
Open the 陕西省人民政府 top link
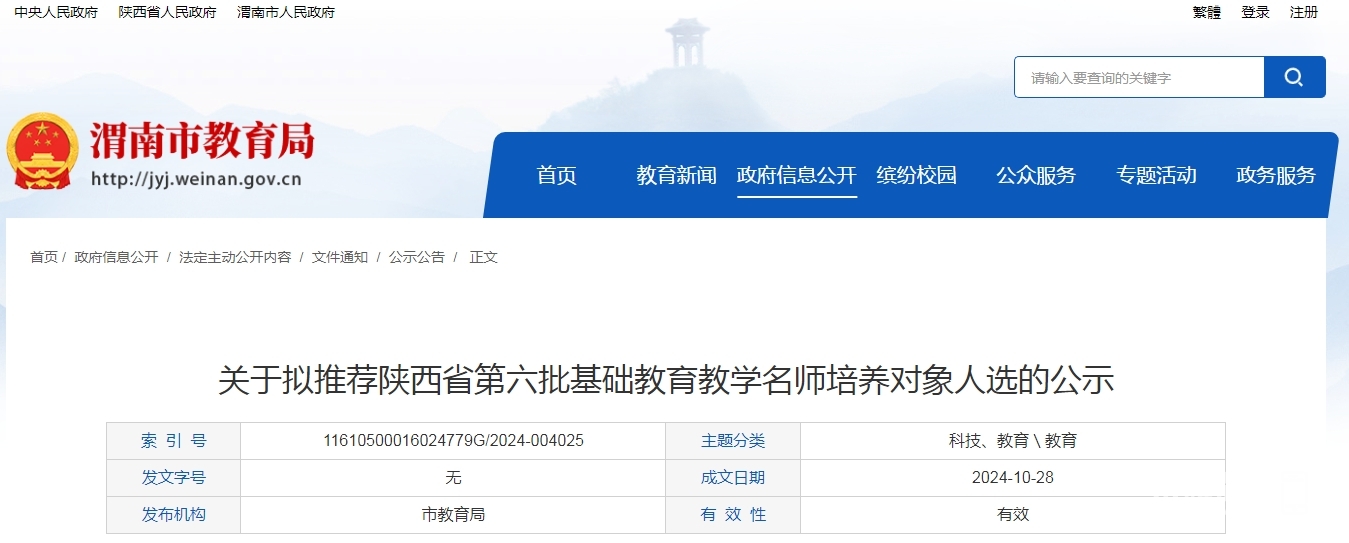[167, 13]
